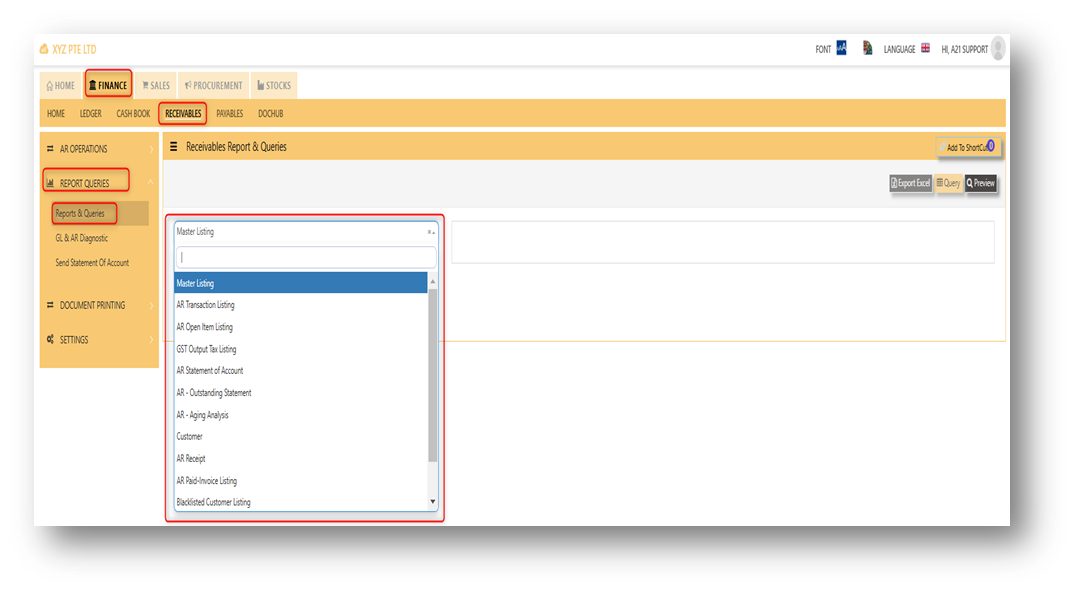Open the DOCHUB submenu
The image size is (1076, 592).
270,114
